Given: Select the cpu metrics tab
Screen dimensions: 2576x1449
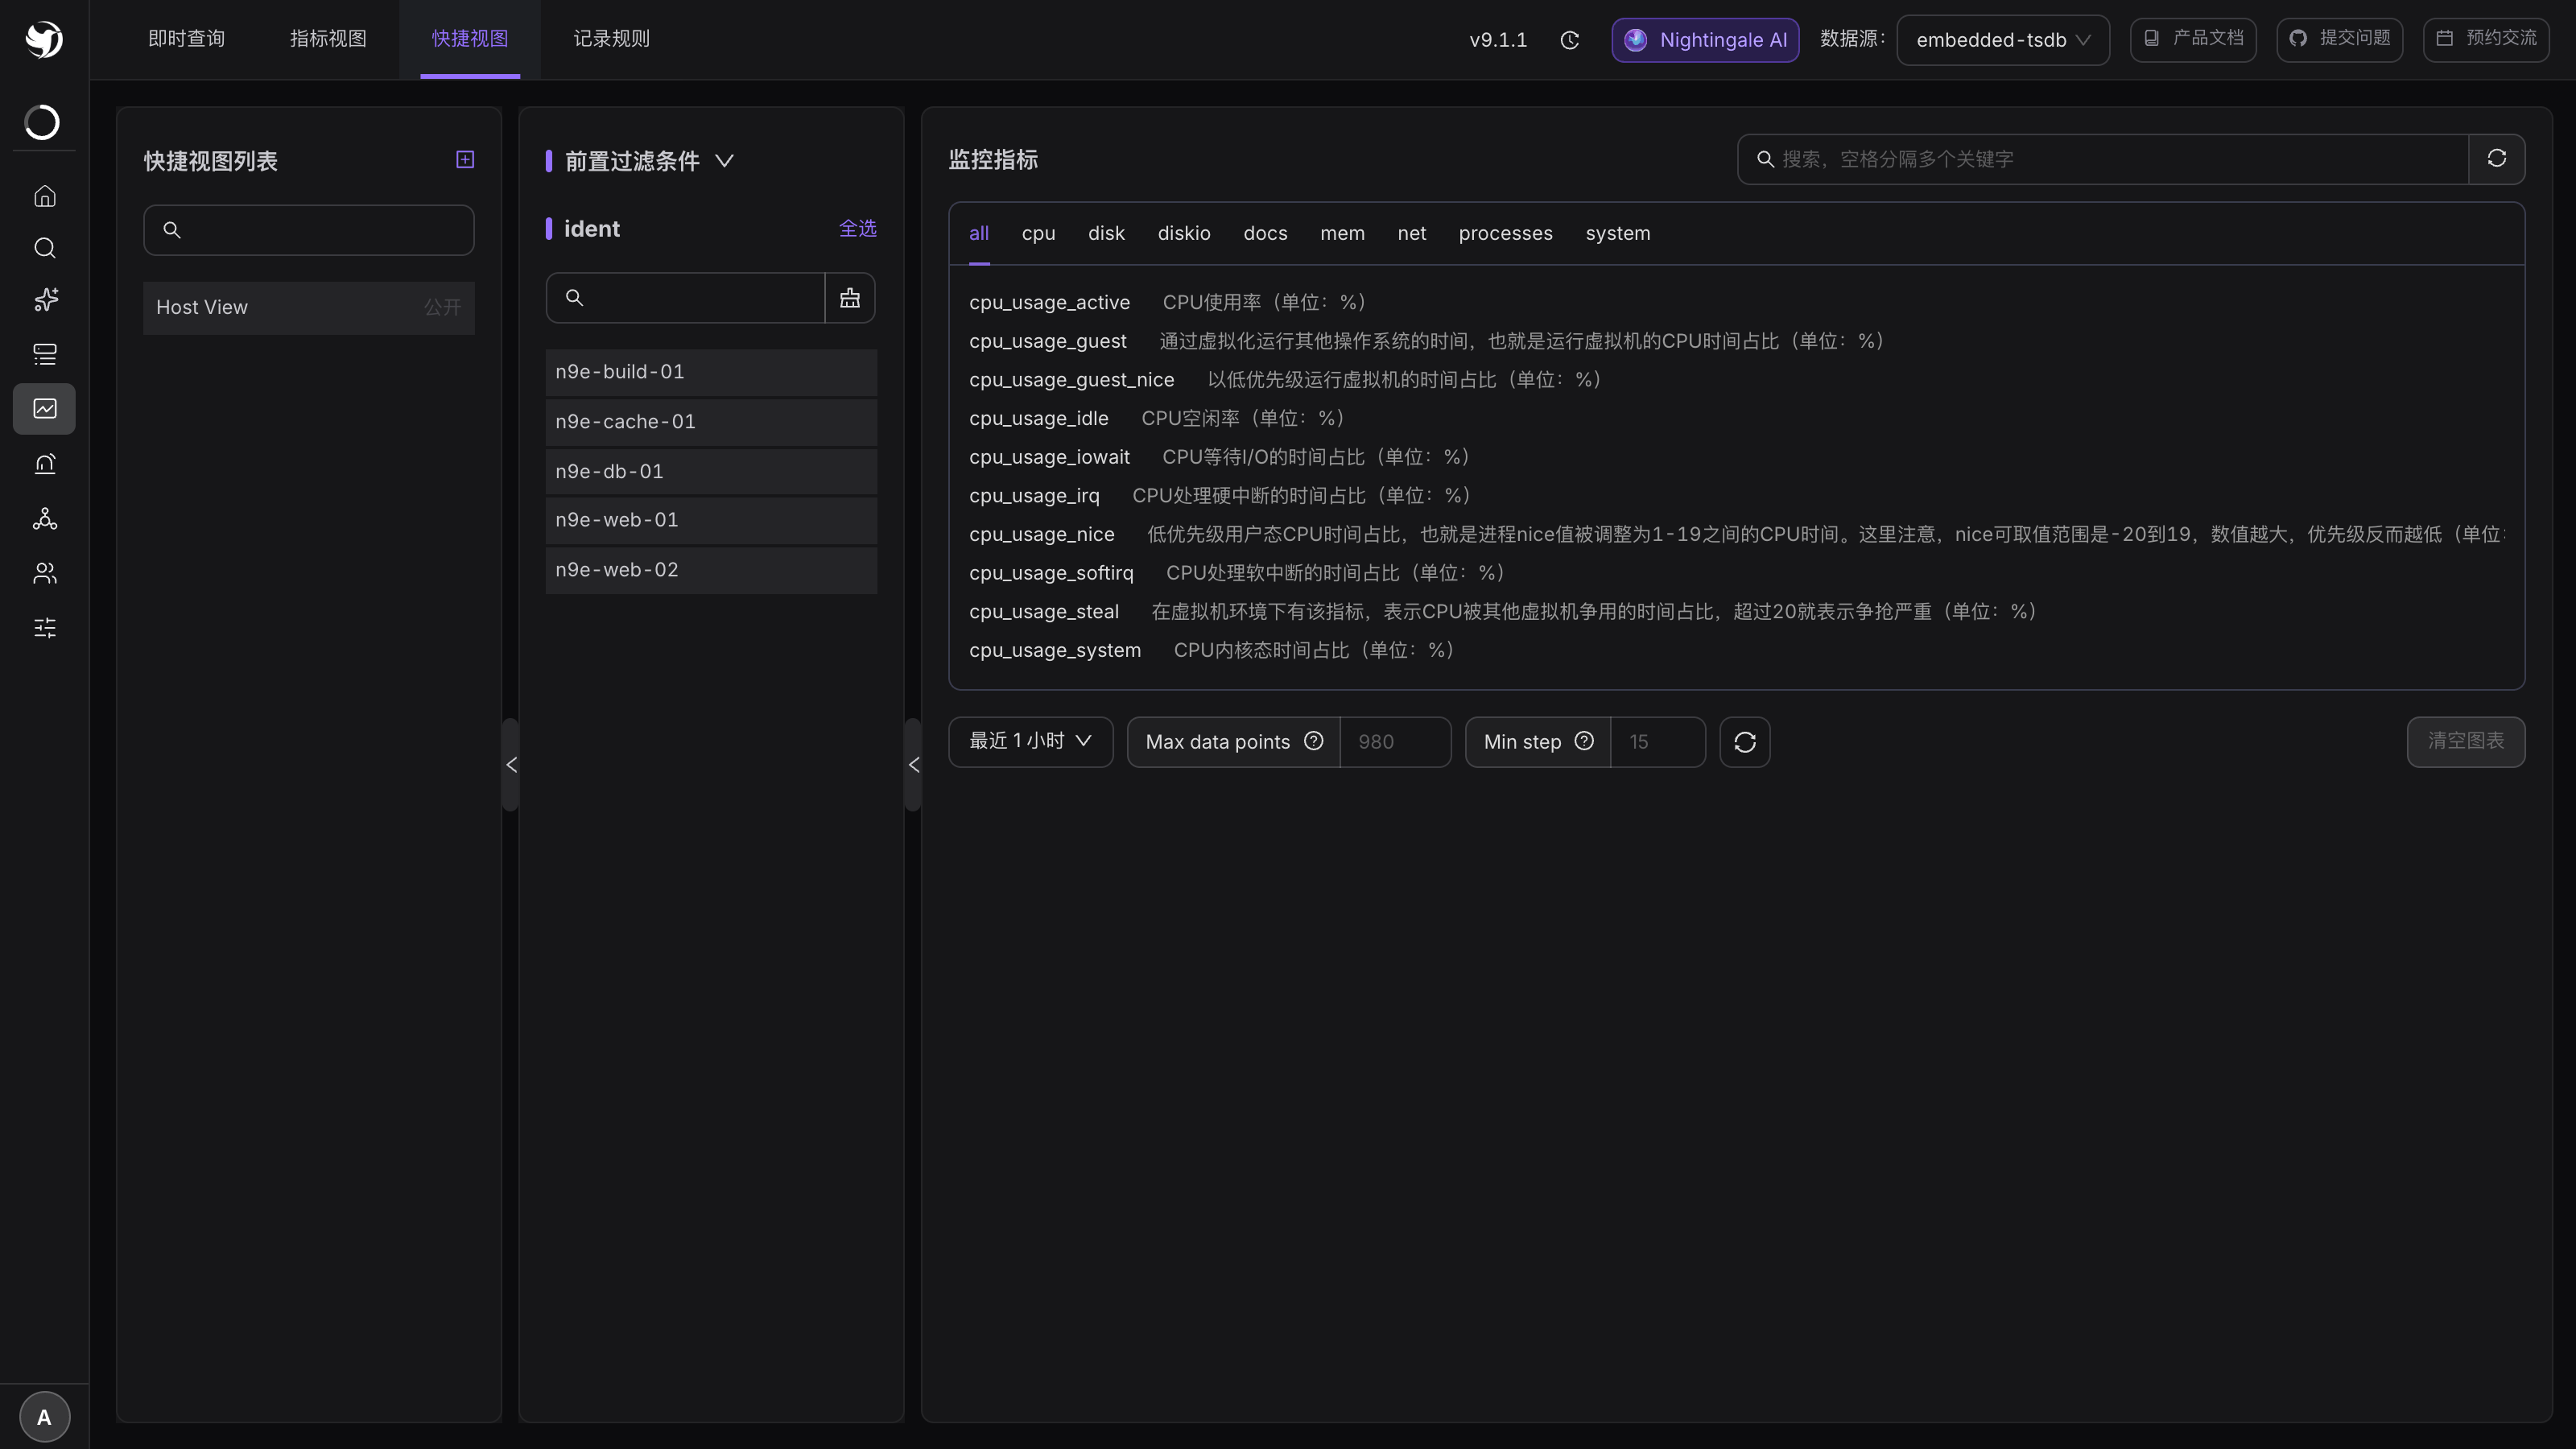Looking at the screenshot, I should coord(1038,233).
